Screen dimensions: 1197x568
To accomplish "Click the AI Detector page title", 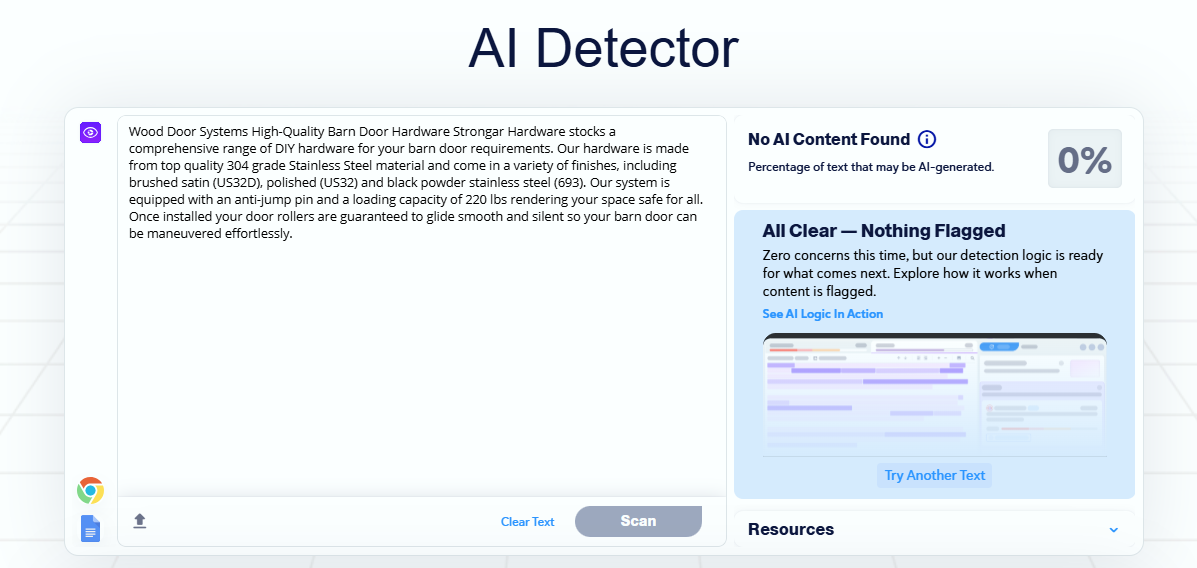I will pyautogui.click(x=603, y=49).
